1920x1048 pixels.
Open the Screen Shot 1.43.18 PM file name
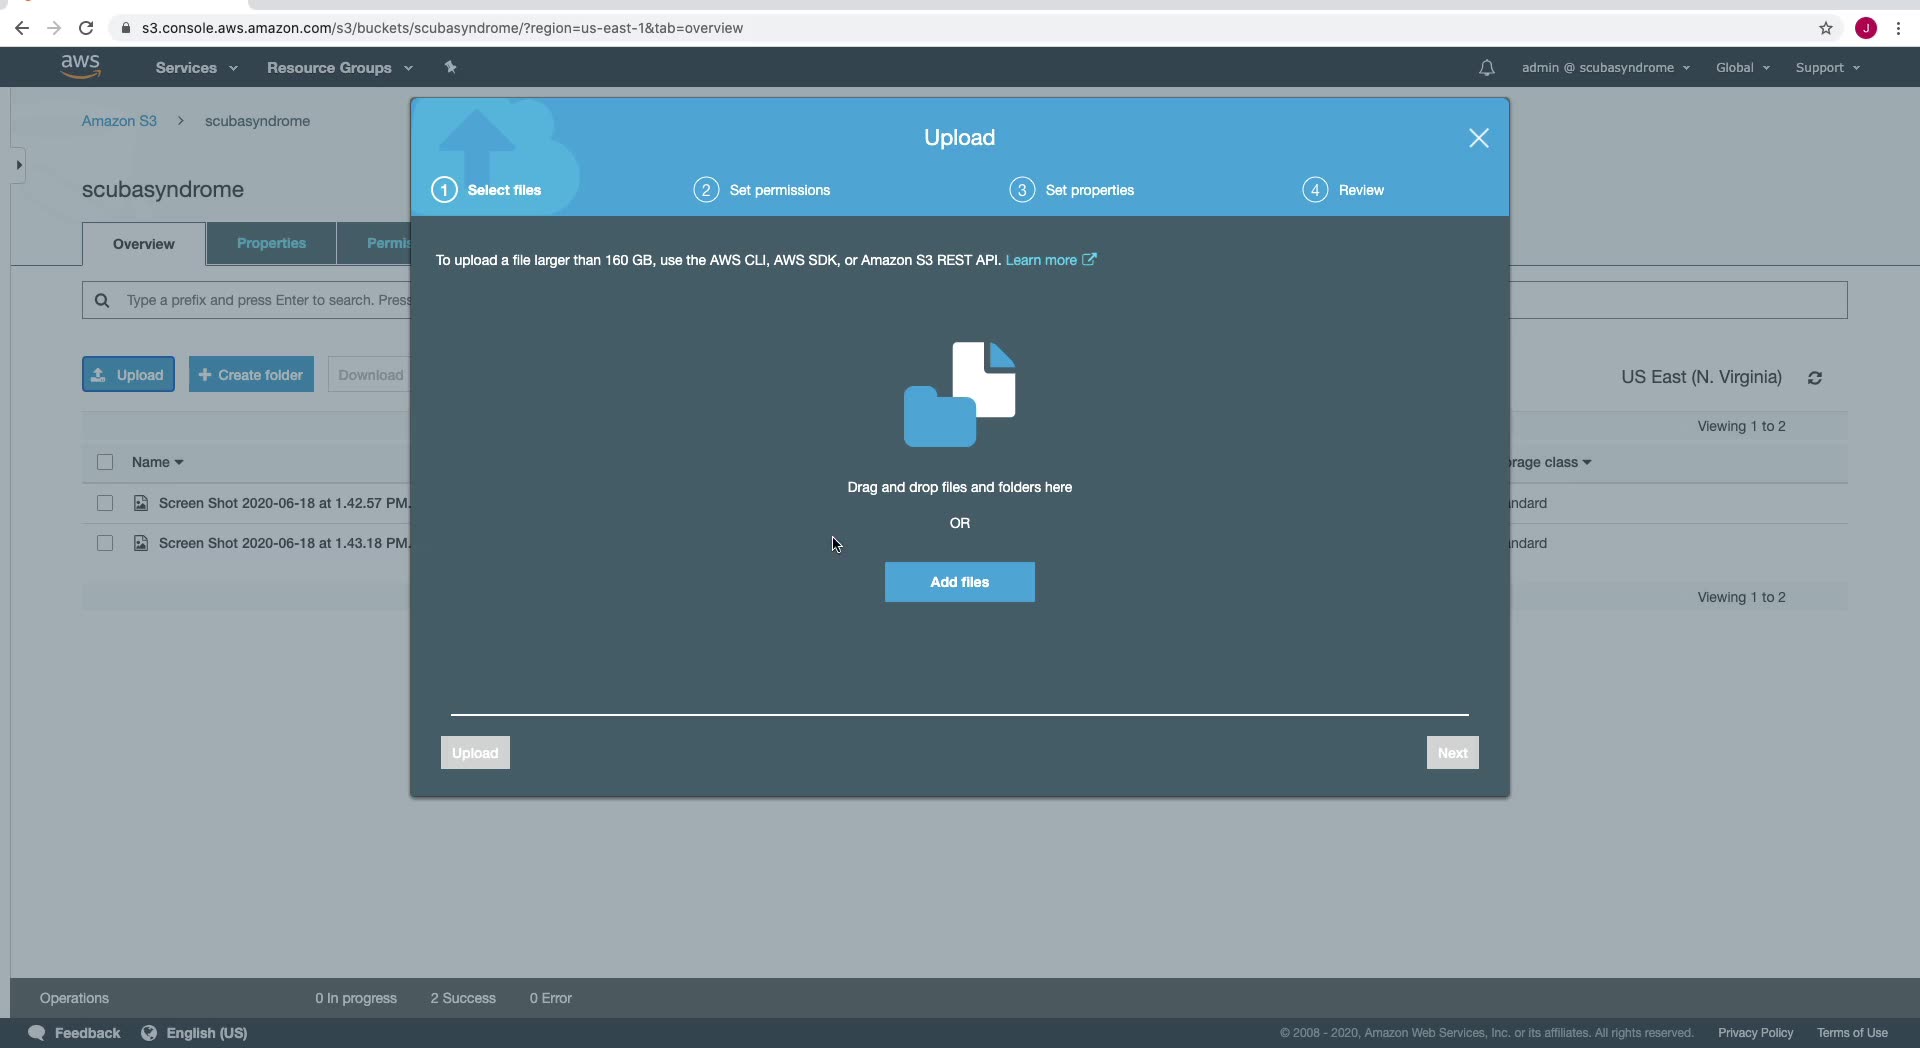[x=284, y=543]
